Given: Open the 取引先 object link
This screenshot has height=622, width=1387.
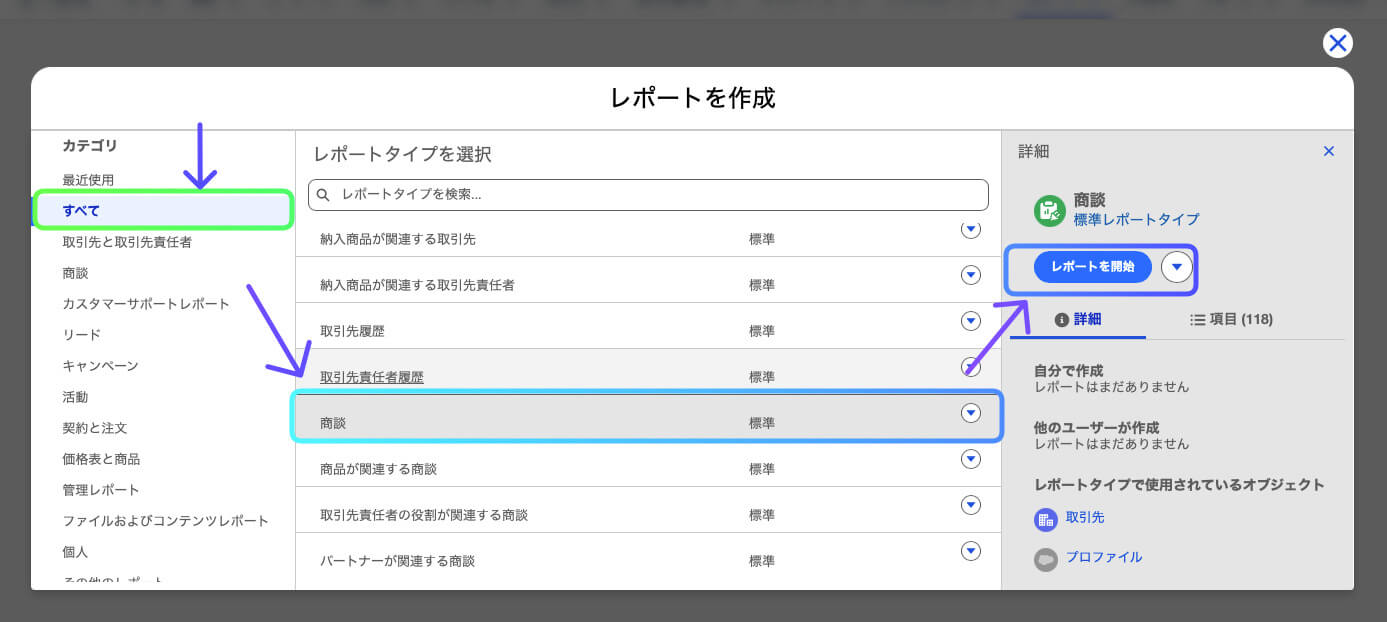Looking at the screenshot, I should tap(1085, 518).
